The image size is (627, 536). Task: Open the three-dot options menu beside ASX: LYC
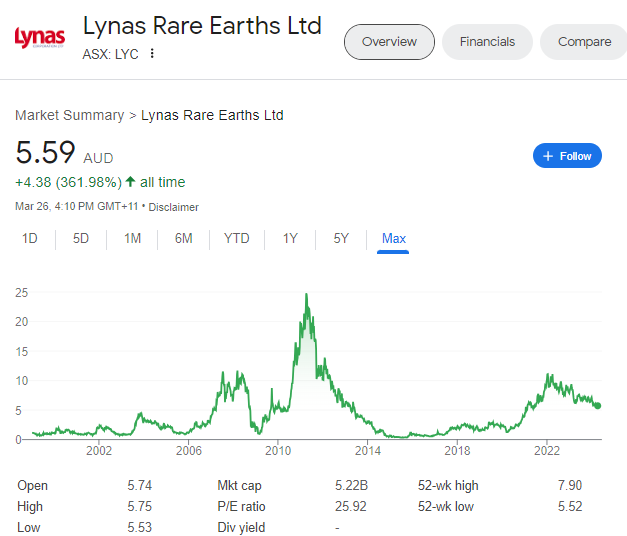point(152,53)
